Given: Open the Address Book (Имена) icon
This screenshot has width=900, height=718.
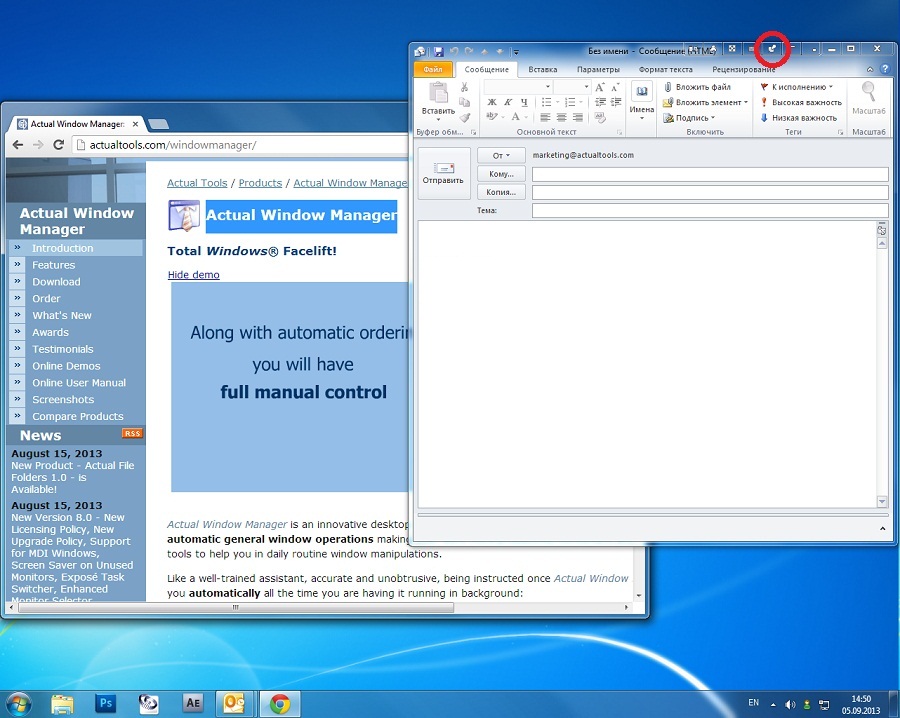Looking at the screenshot, I should (x=642, y=92).
